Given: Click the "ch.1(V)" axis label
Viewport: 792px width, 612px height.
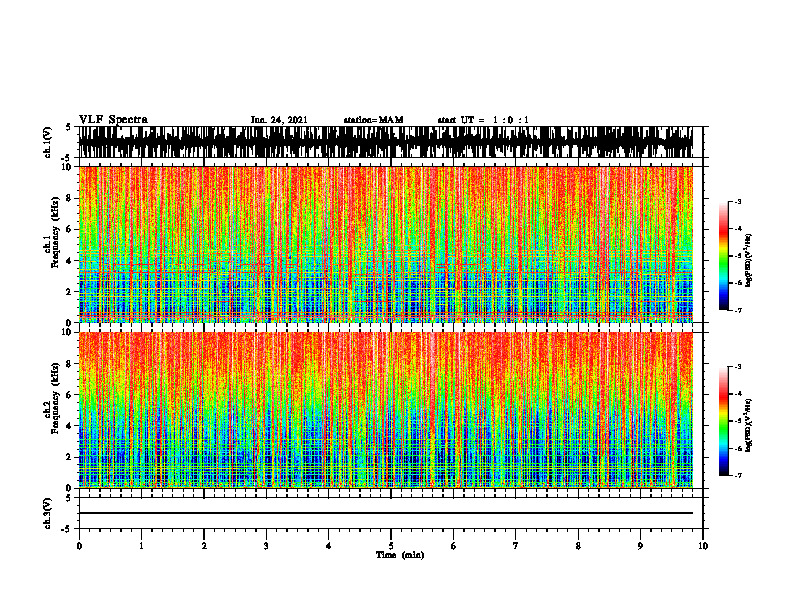Looking at the screenshot, I should [48, 142].
